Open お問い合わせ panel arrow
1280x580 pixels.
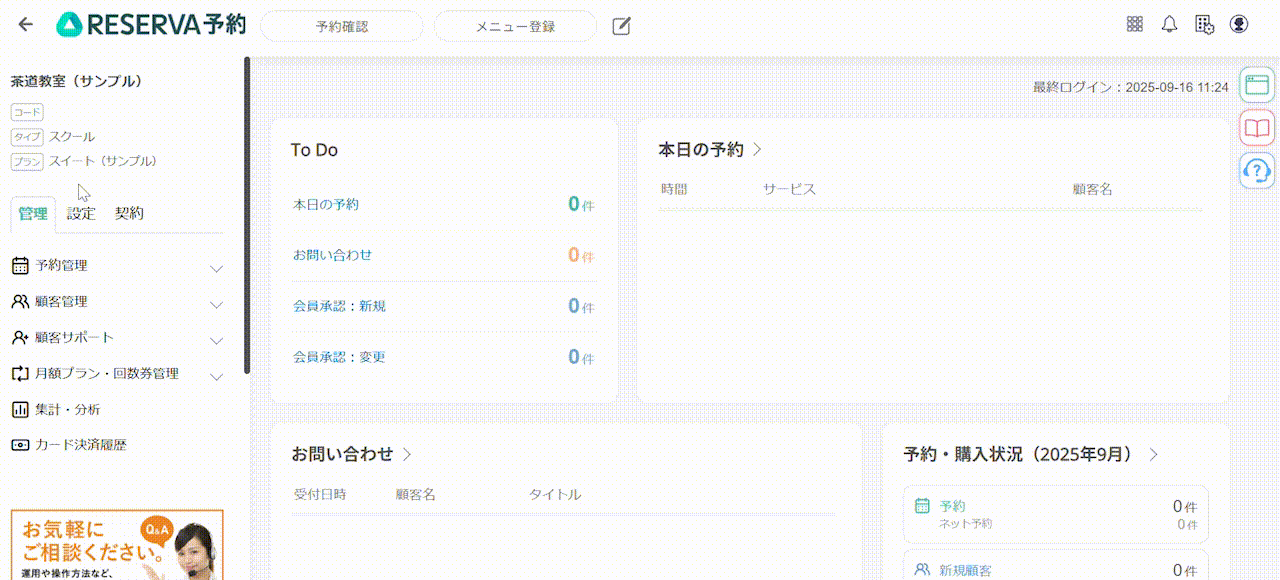407,454
